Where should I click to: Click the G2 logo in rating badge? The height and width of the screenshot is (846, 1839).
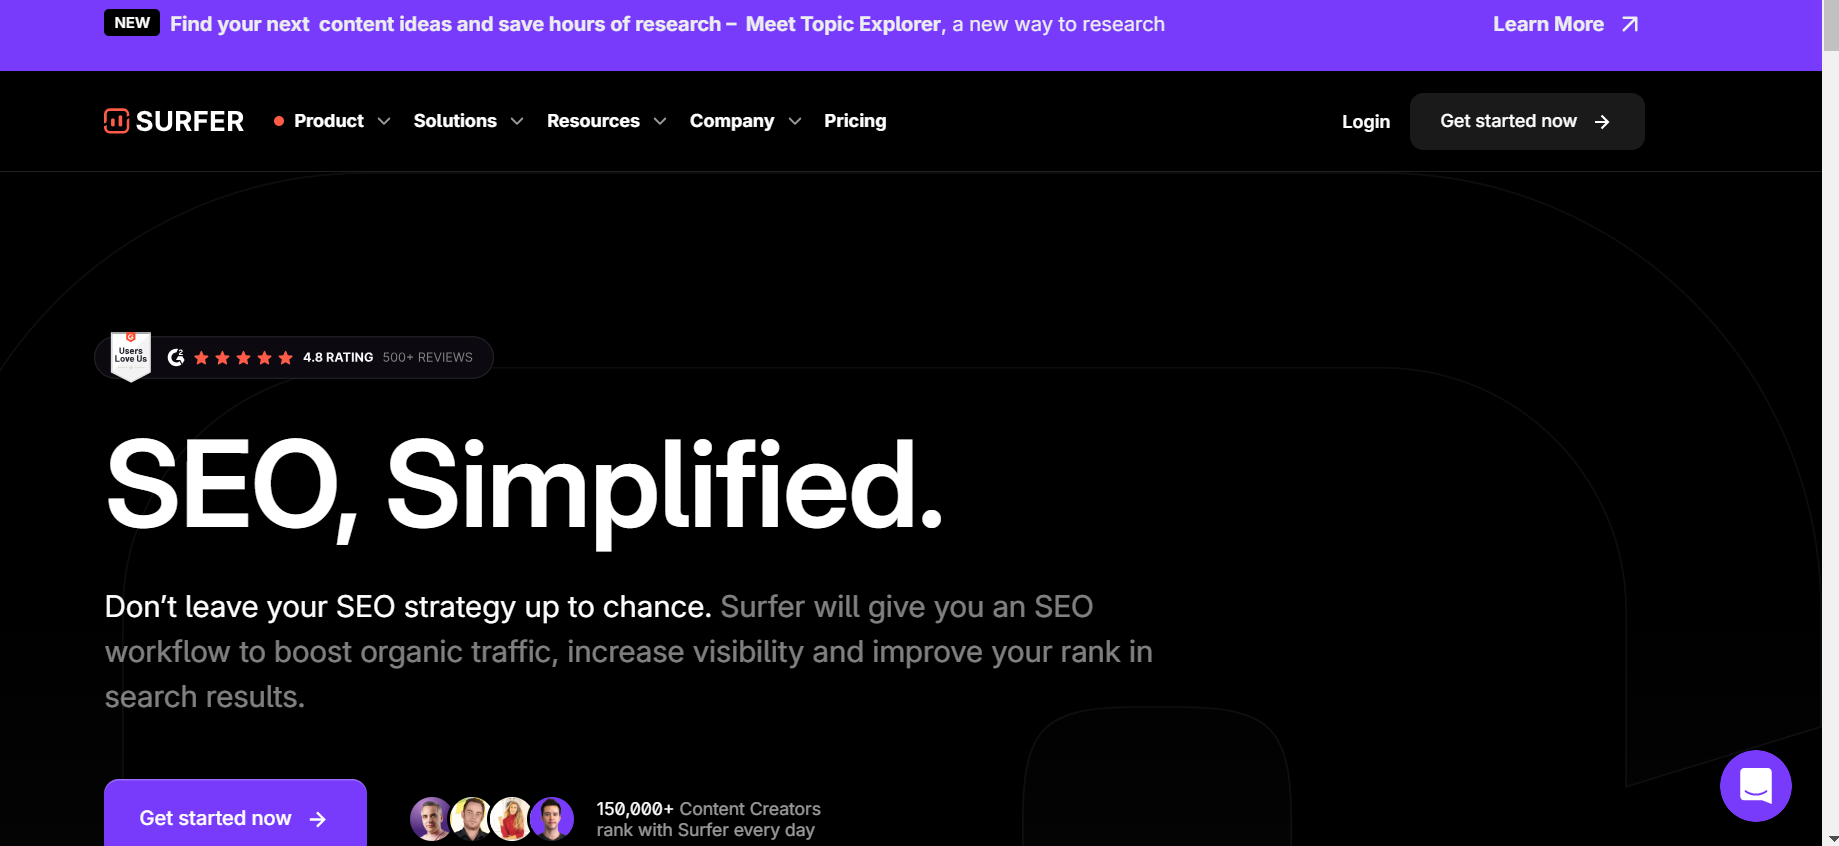click(x=176, y=357)
